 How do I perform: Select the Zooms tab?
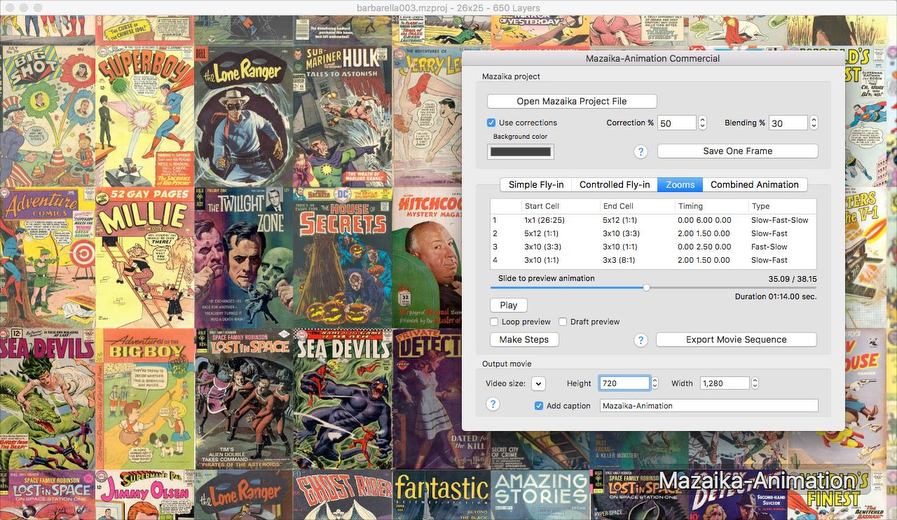[x=680, y=184]
